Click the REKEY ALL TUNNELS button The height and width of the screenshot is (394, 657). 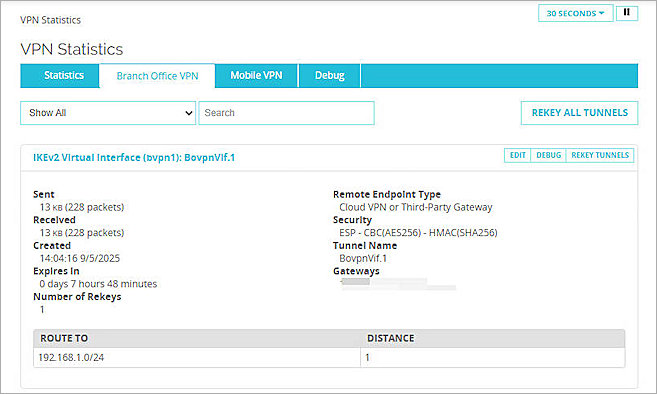pos(579,113)
